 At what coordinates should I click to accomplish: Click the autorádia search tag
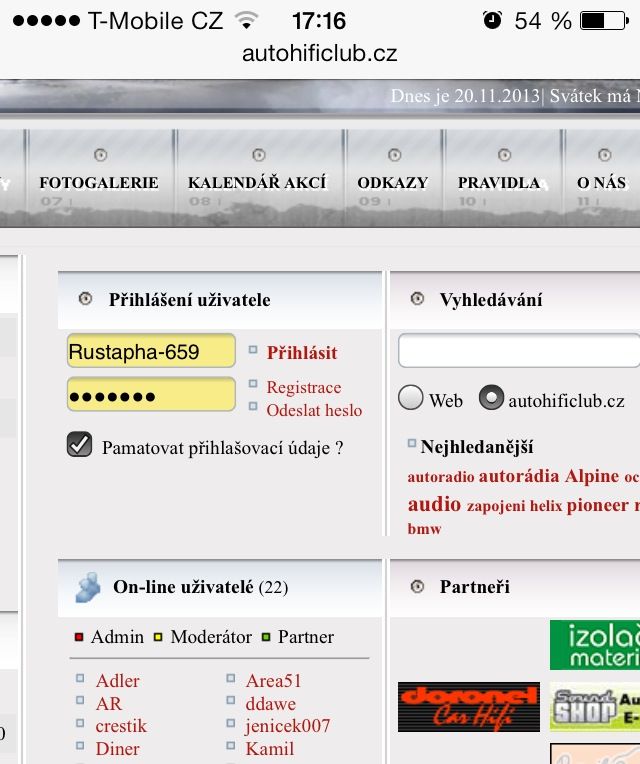tap(519, 476)
